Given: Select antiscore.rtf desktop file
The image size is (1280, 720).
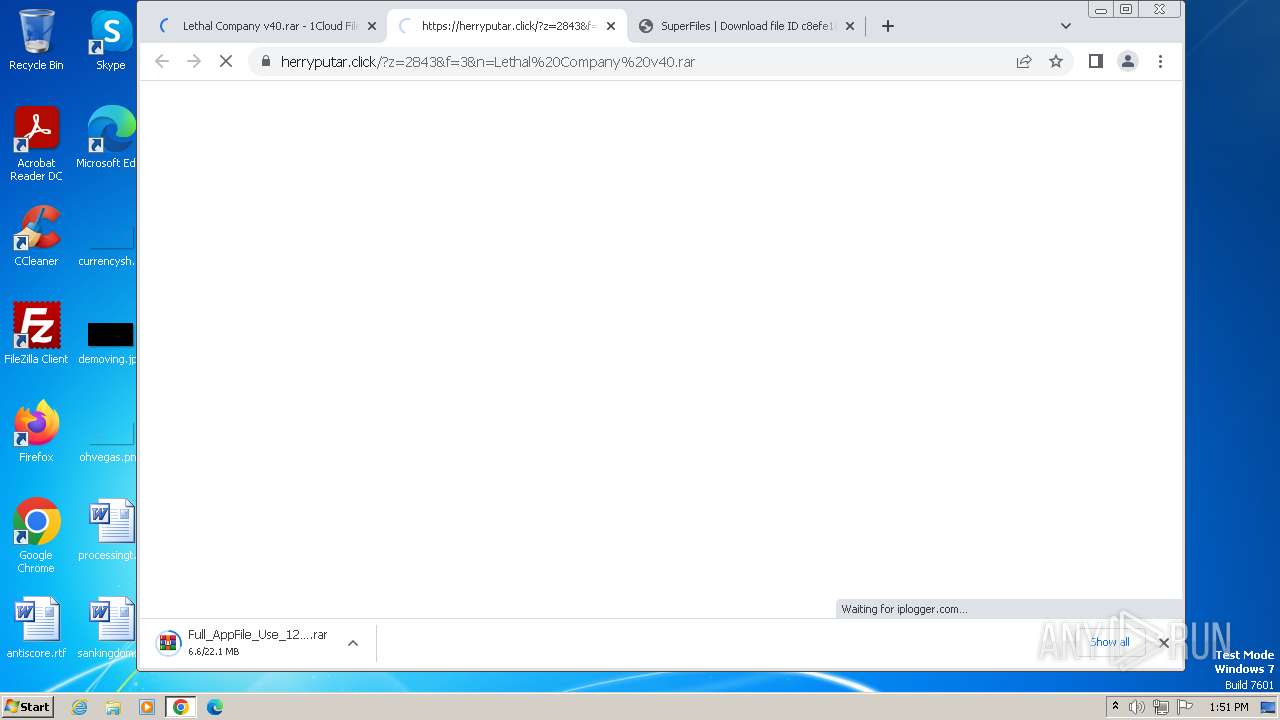Looking at the screenshot, I should [x=36, y=628].
